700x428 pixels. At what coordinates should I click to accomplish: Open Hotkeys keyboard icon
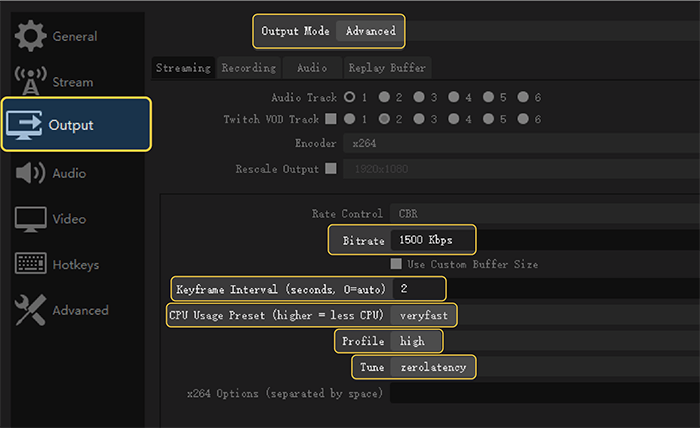pyautogui.click(x=30, y=265)
